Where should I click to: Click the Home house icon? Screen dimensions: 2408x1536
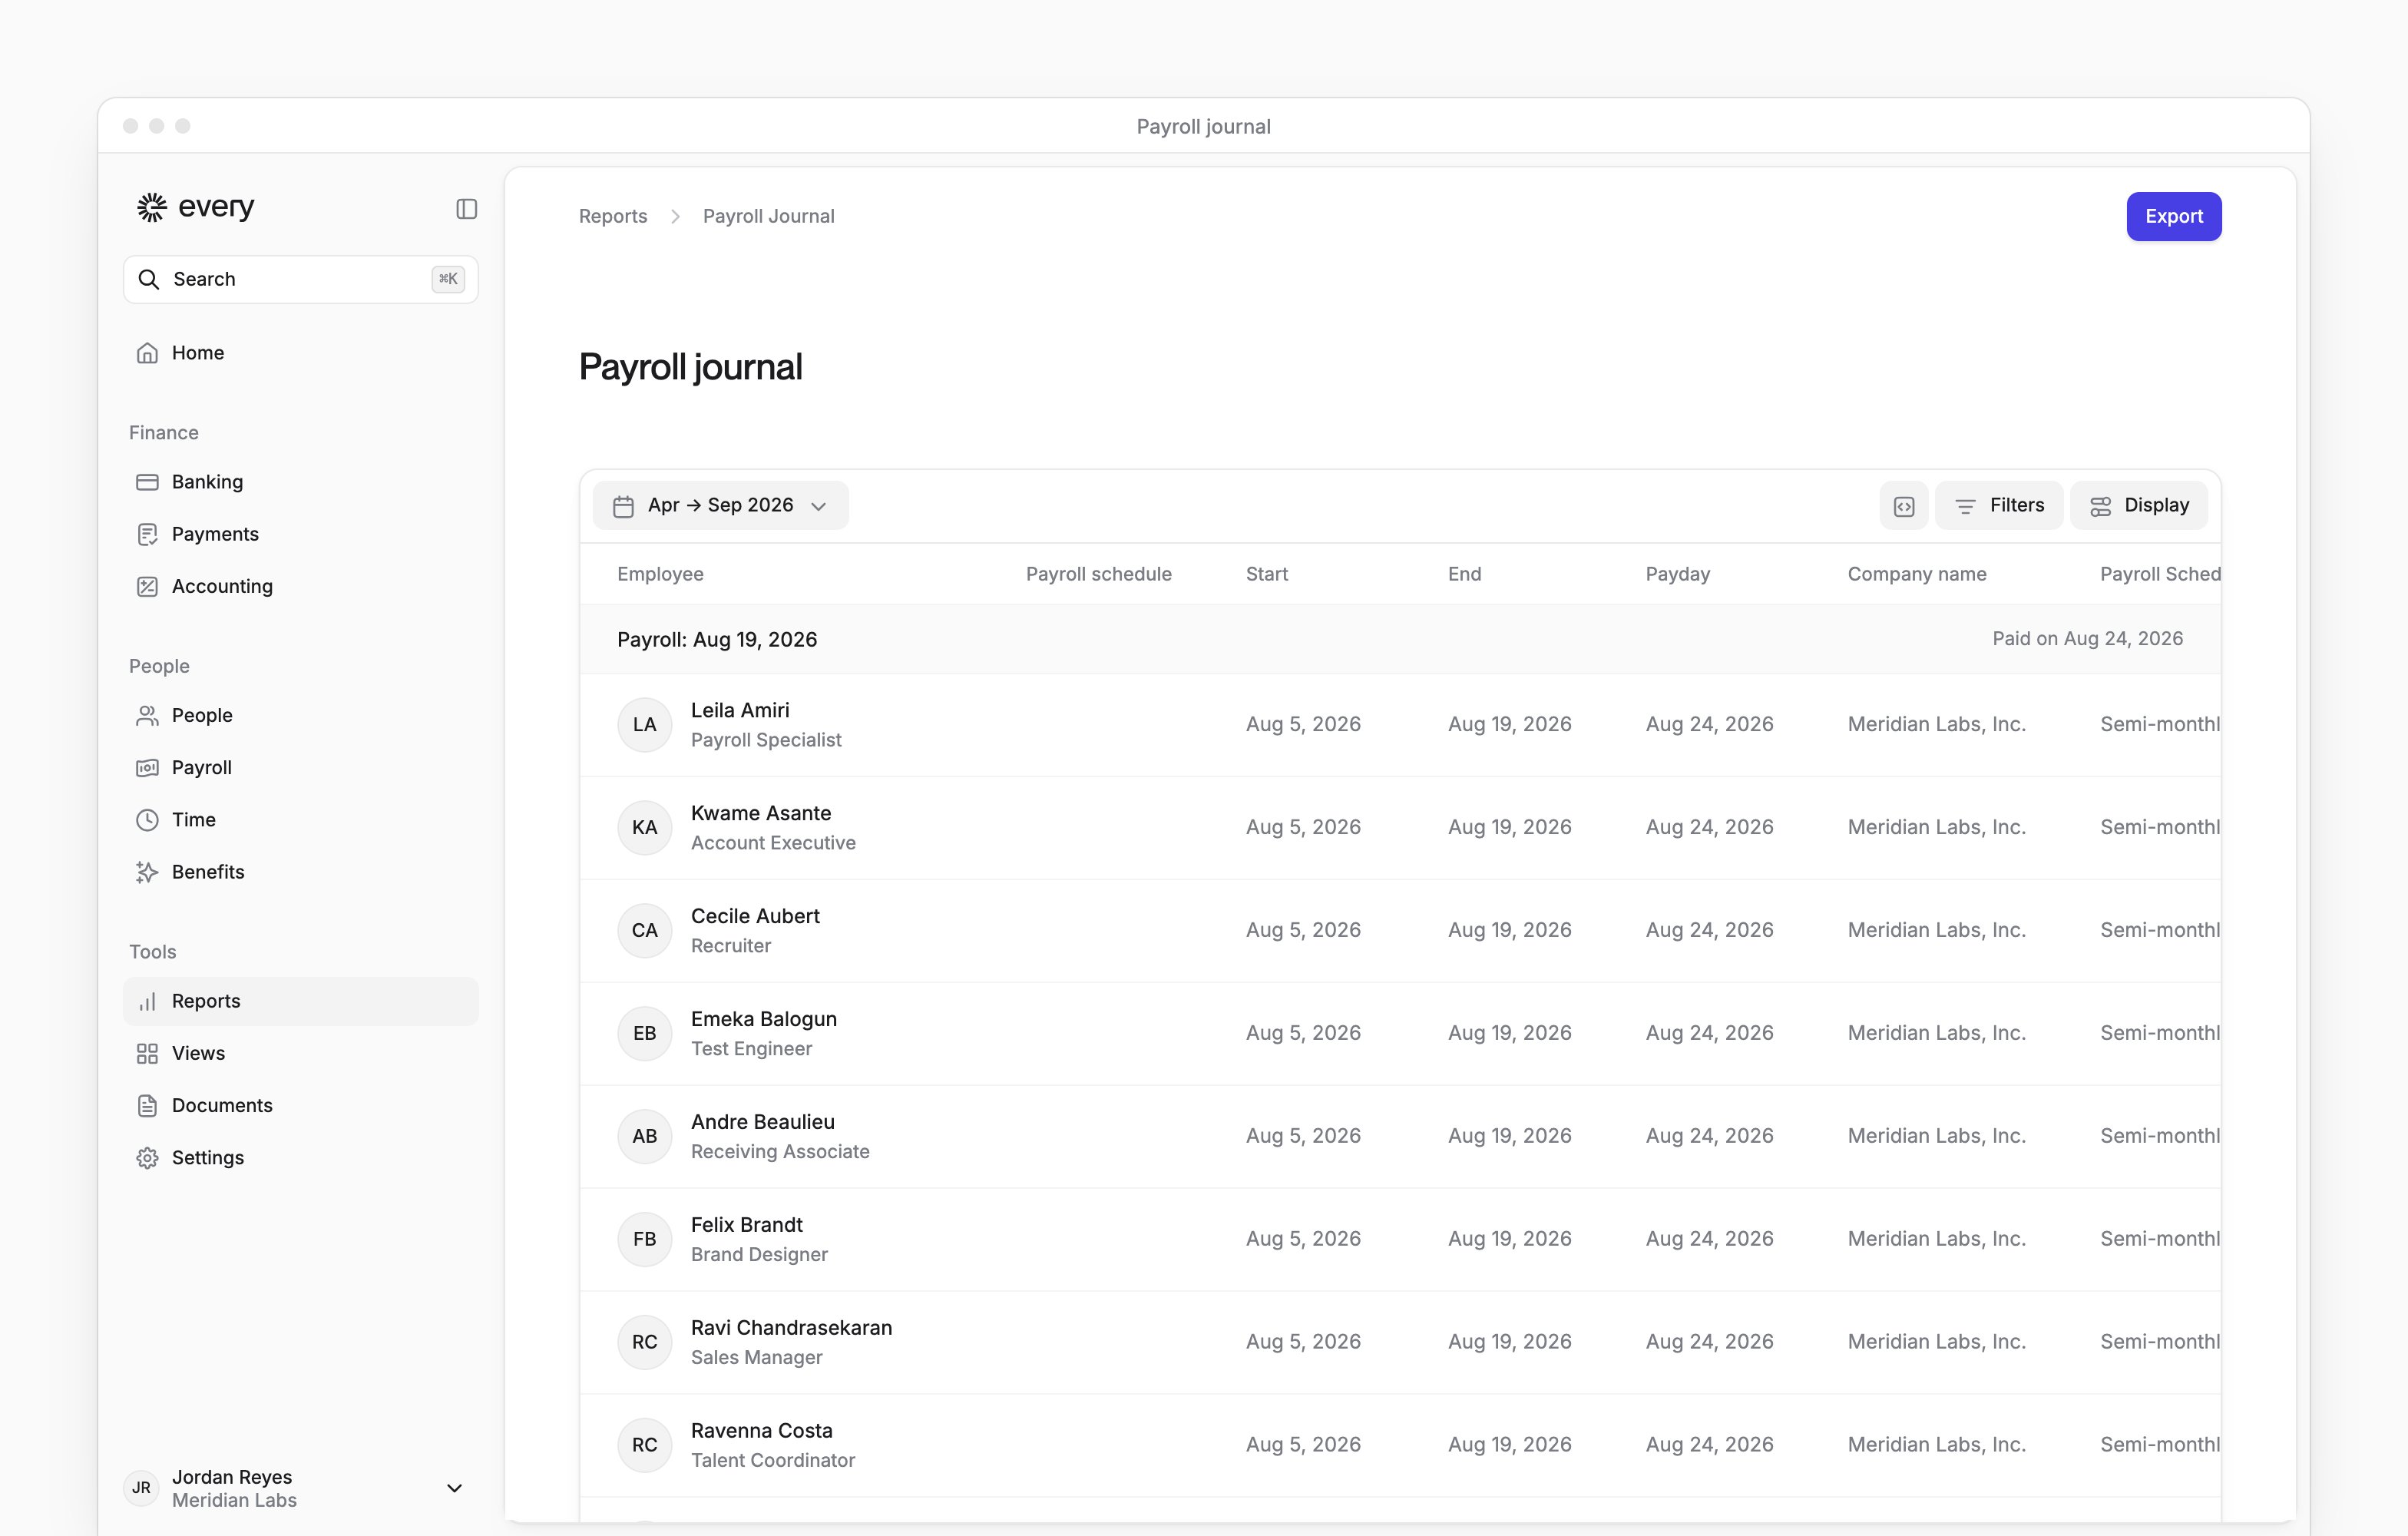coord(147,353)
